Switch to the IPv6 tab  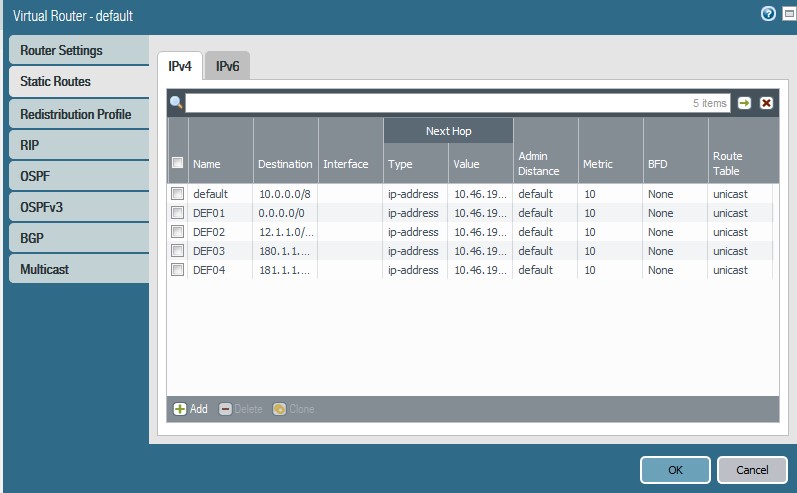pyautogui.click(x=227, y=66)
